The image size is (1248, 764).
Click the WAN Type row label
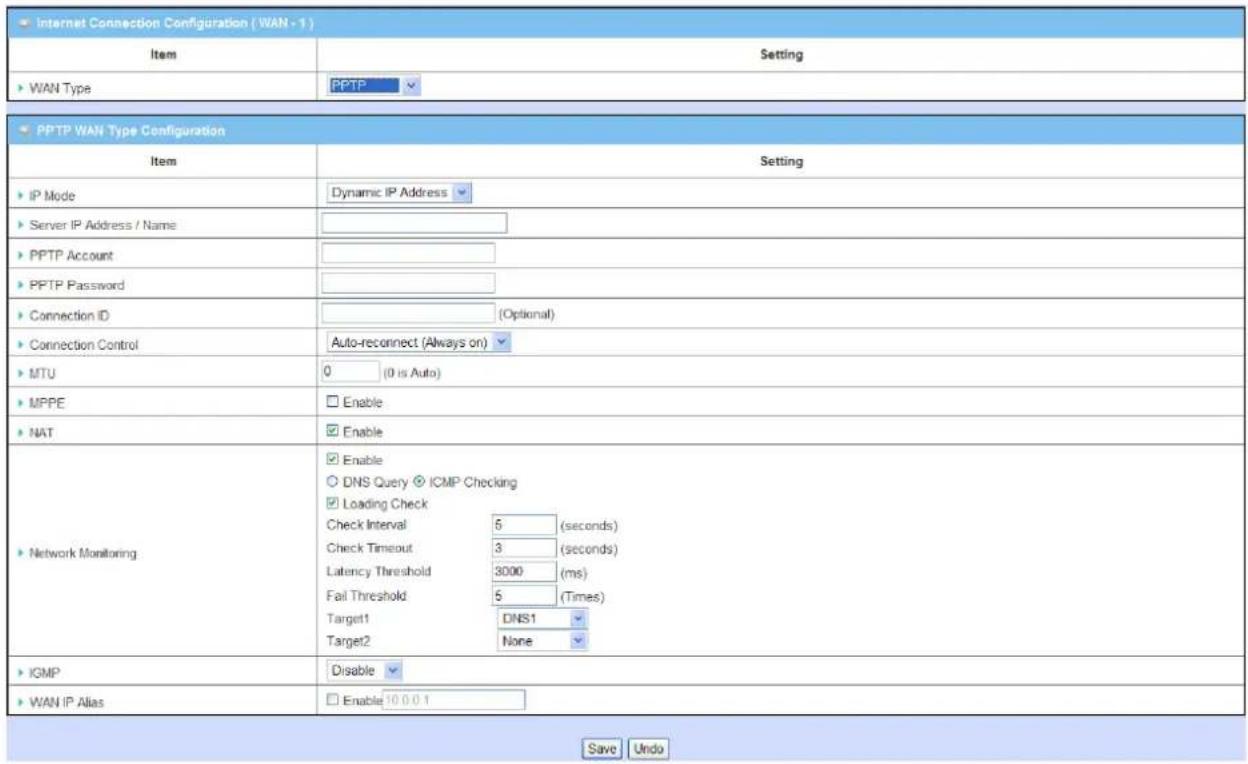[x=61, y=89]
